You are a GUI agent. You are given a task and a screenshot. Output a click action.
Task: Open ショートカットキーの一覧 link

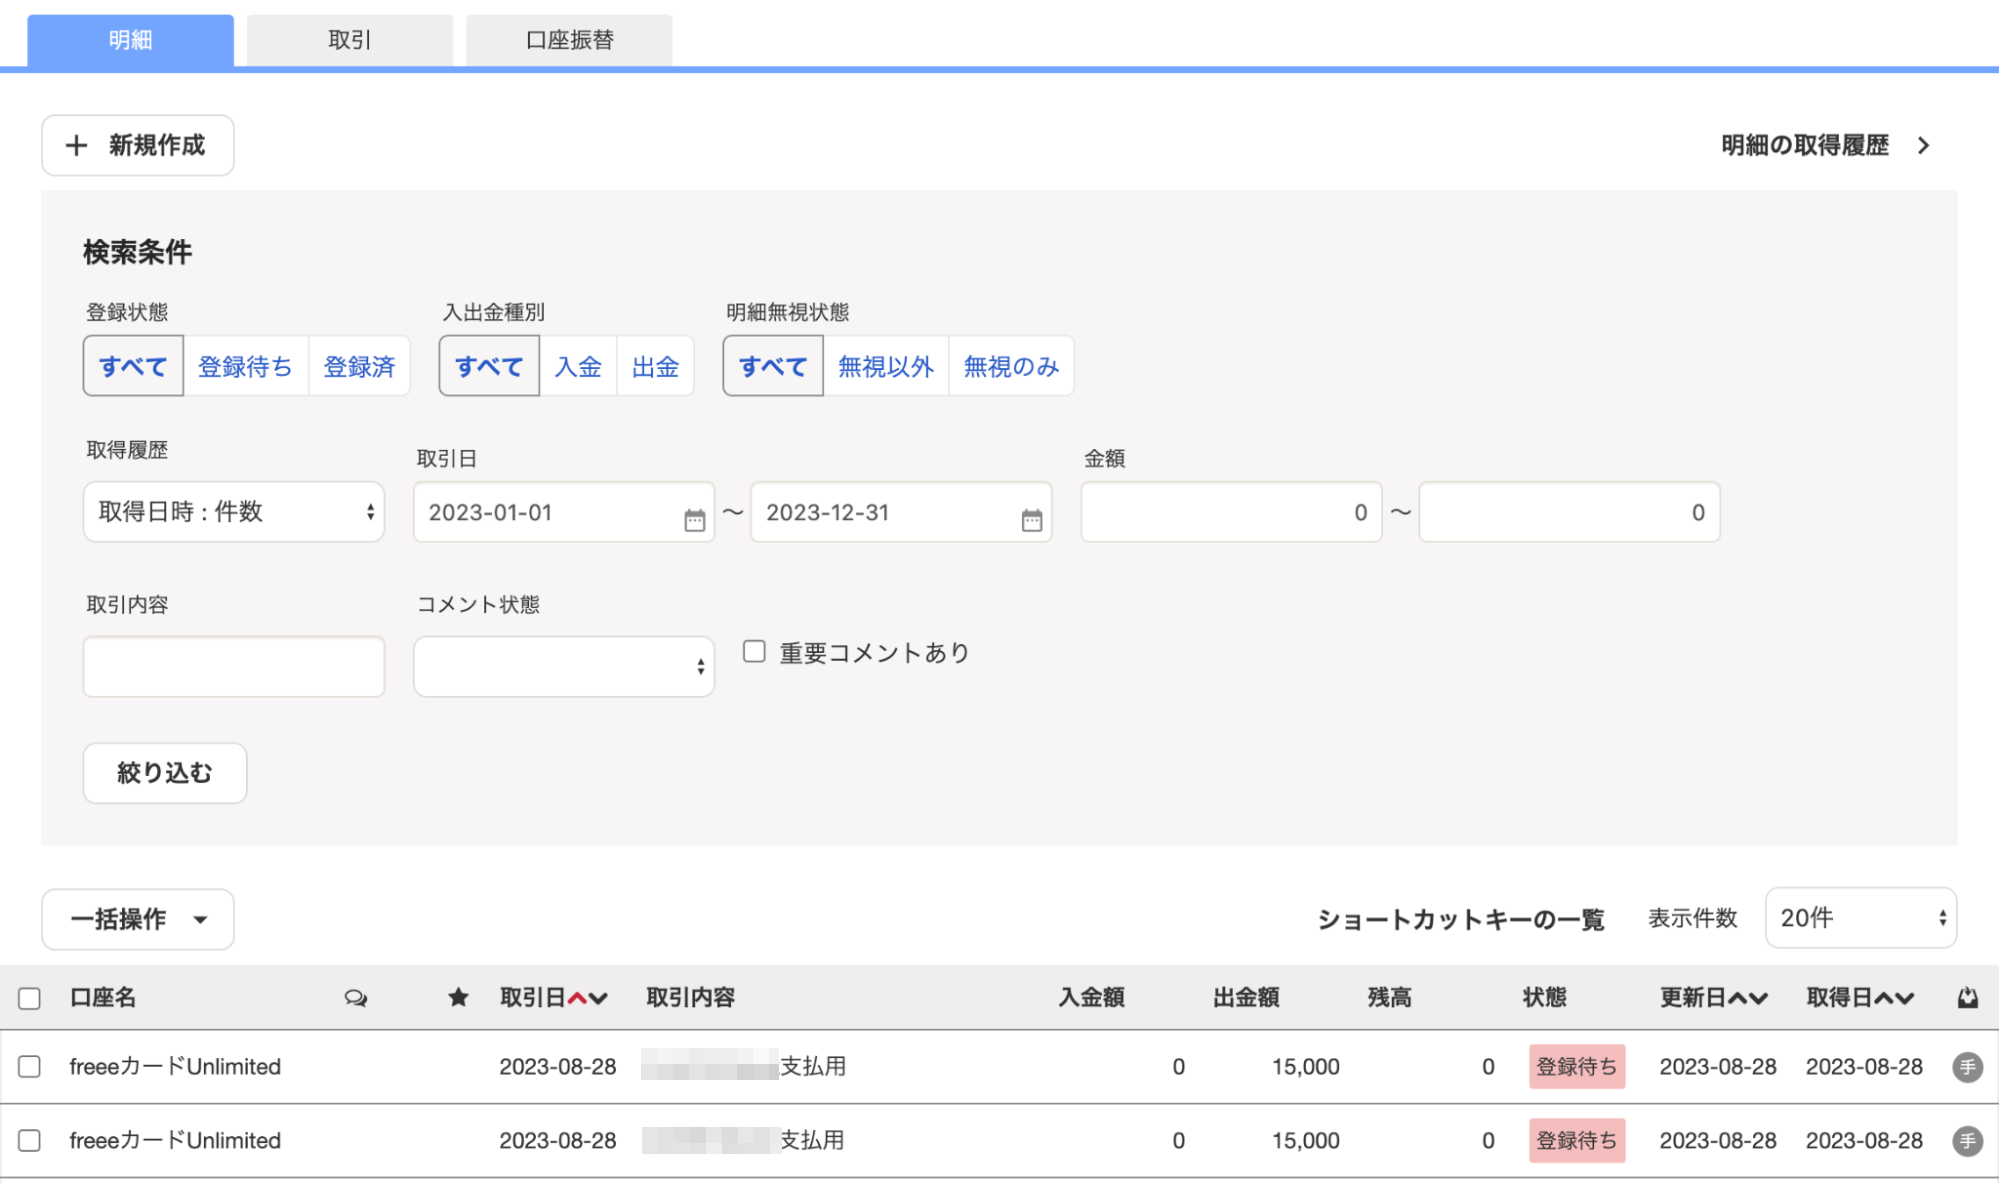(x=1460, y=920)
